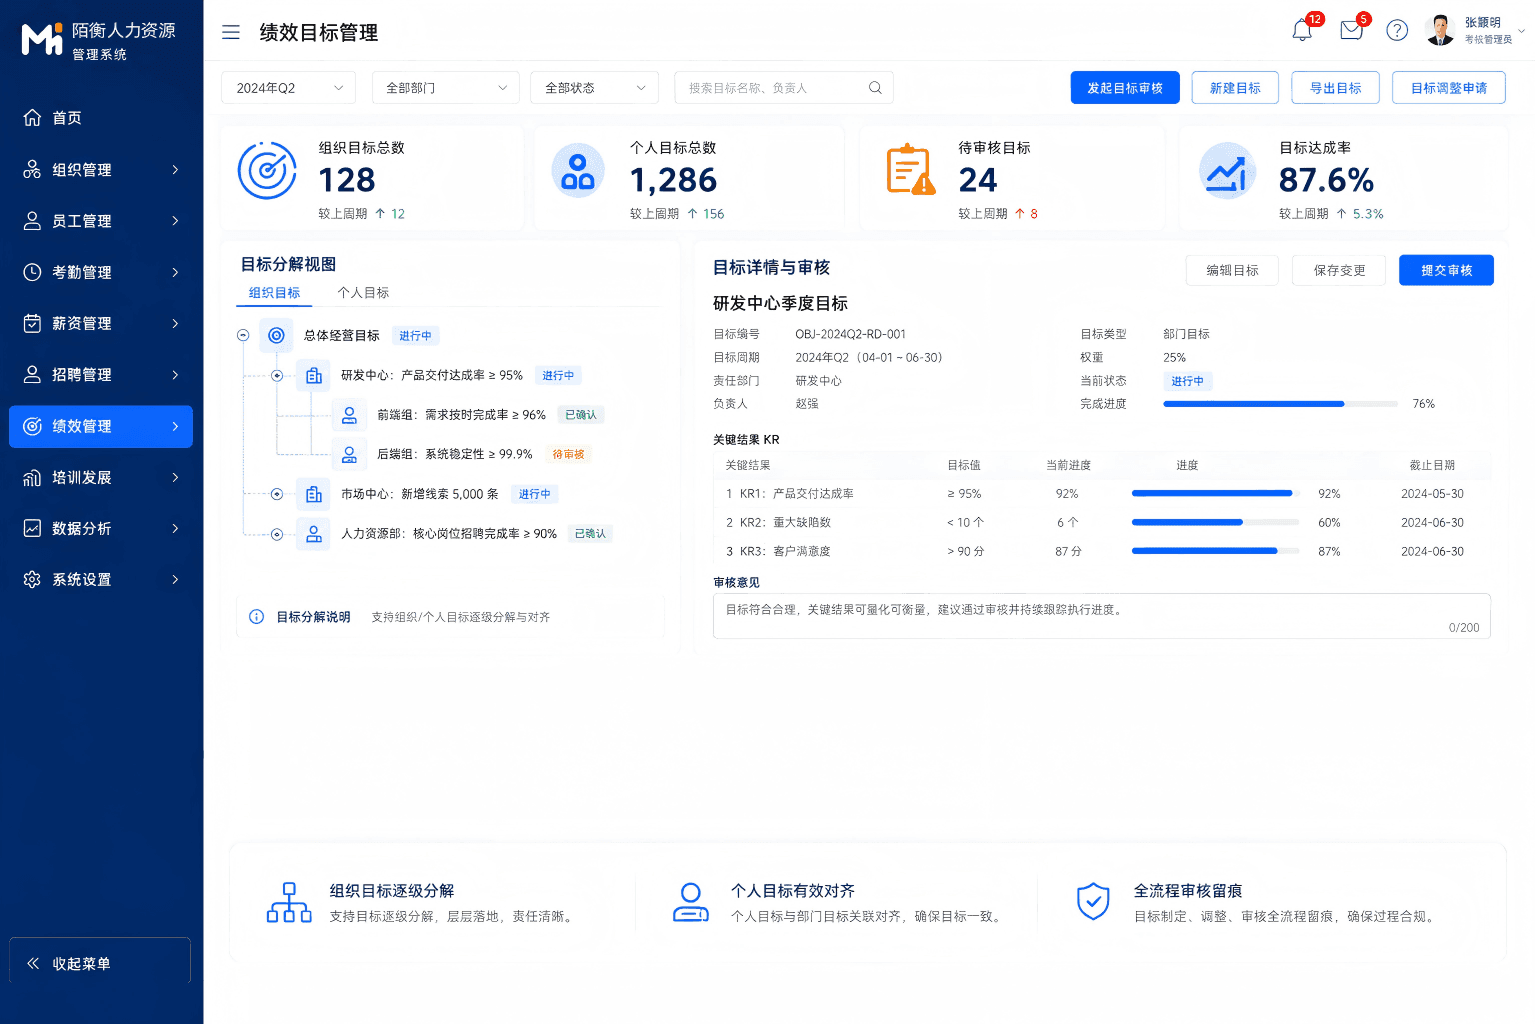Image resolution: width=1535 pixels, height=1024 pixels.
Task: Click into the 审核意见 text area
Action: pos(1102,616)
